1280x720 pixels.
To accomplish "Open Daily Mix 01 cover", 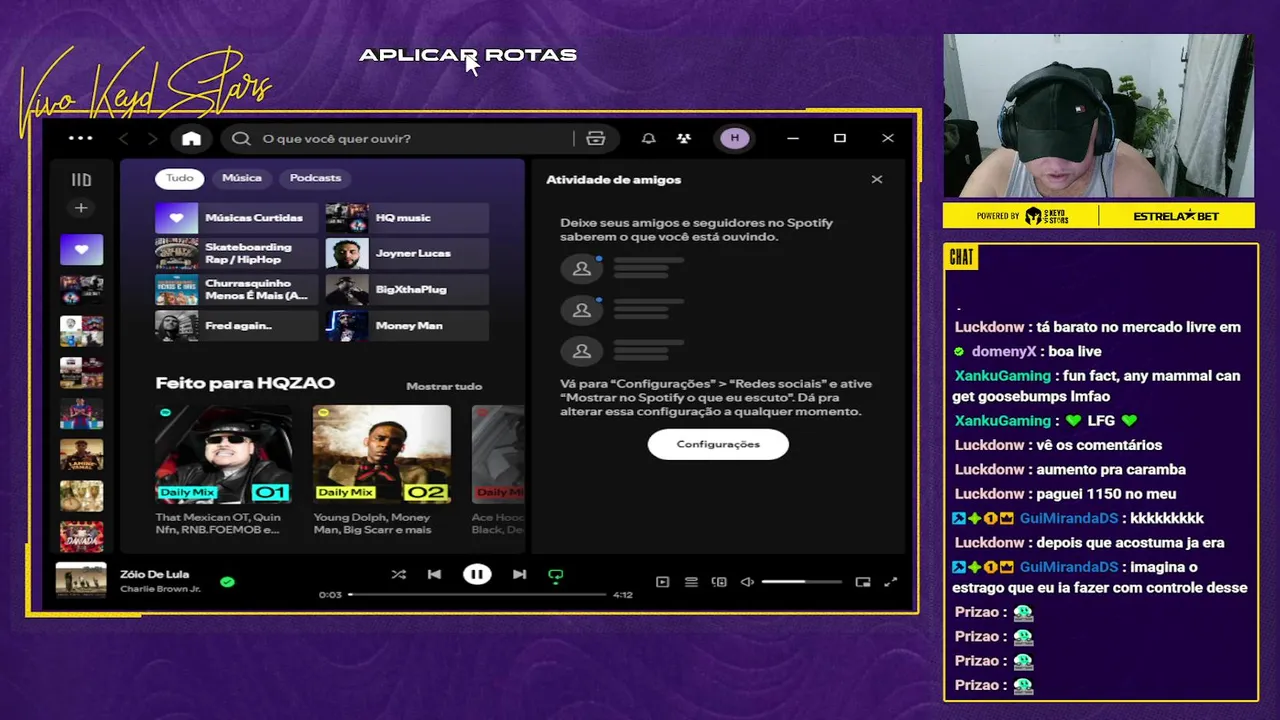I will click(224, 454).
